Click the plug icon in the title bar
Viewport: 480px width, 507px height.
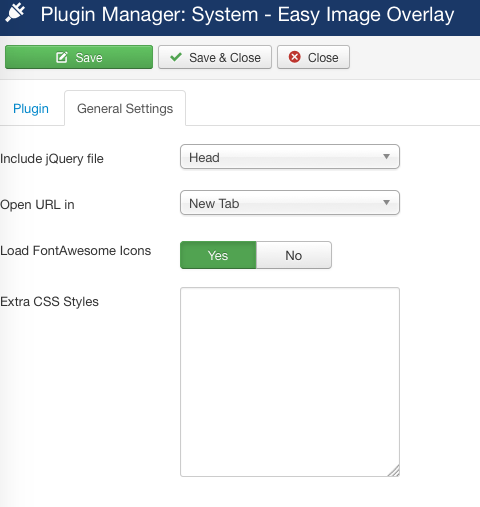pos(15,12)
